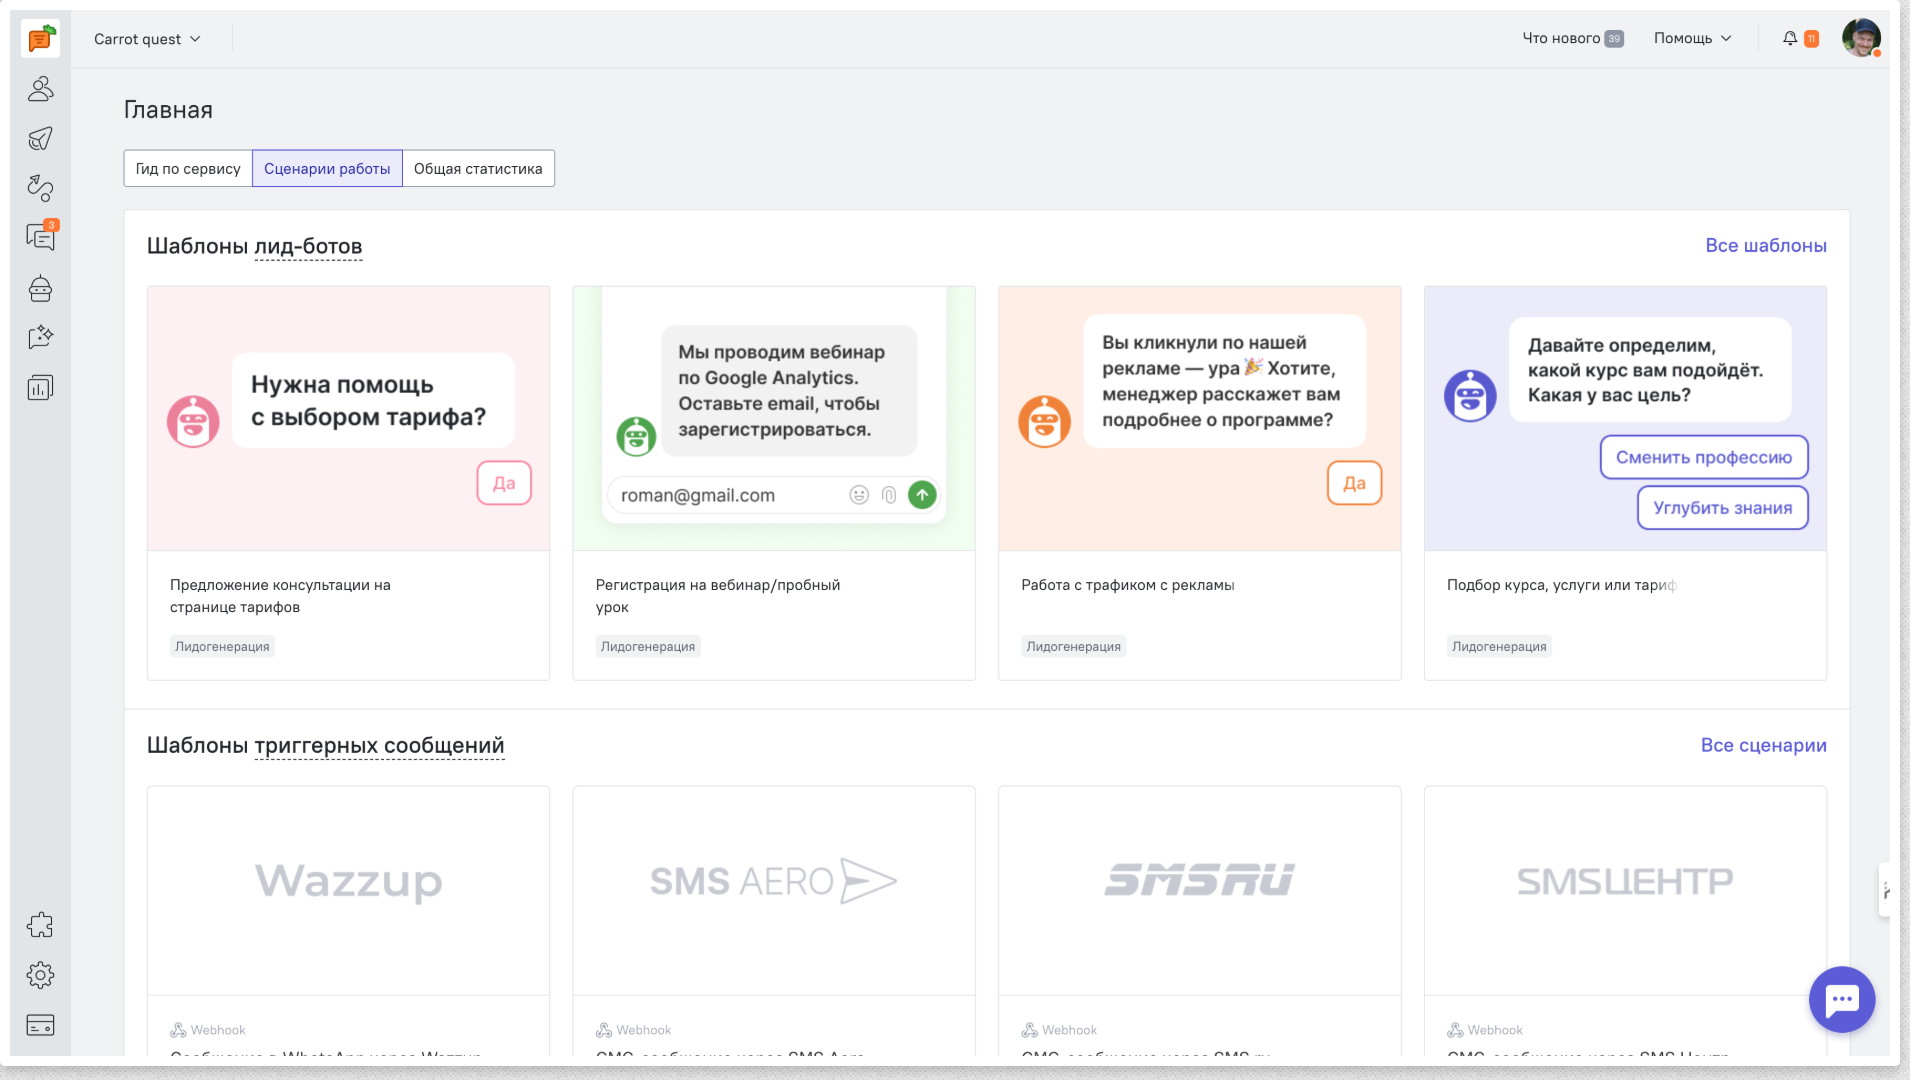Open the users (leads) sidebar icon

(40, 90)
